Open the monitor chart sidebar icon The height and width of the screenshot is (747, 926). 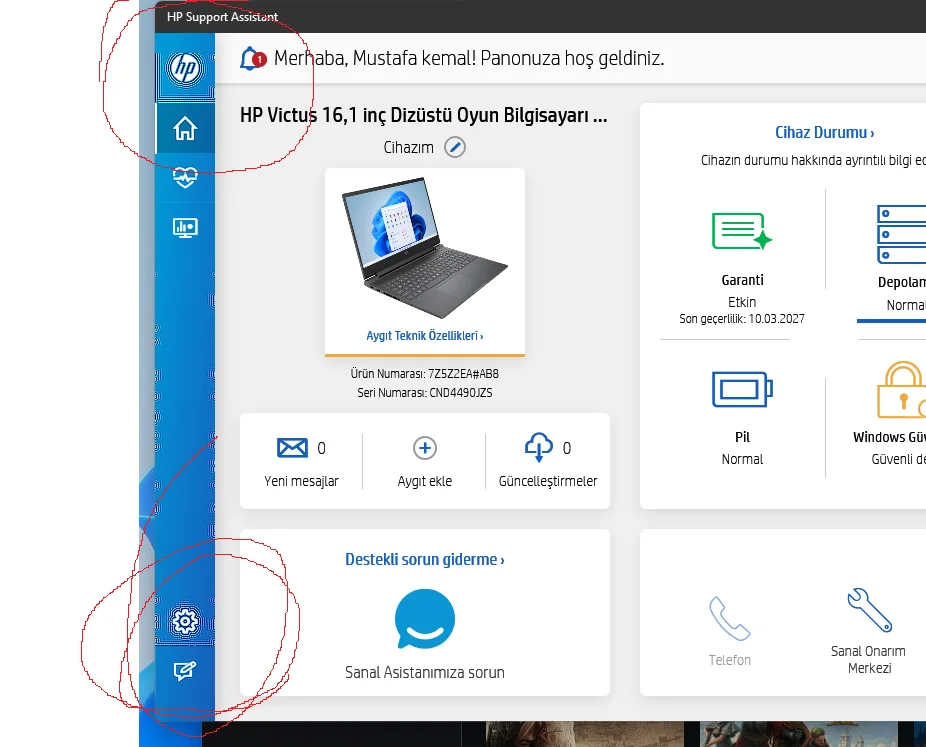(x=185, y=227)
